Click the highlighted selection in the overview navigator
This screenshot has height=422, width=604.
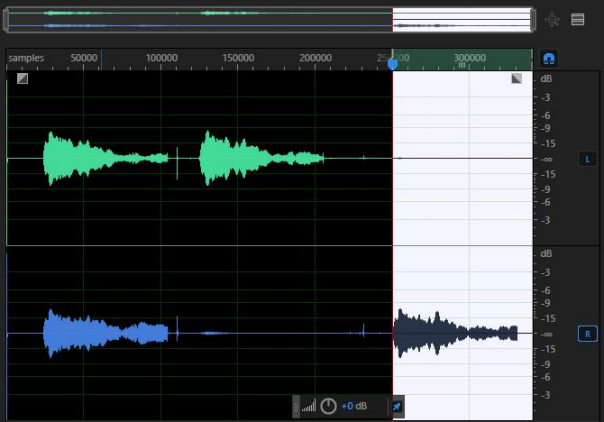pos(461,19)
